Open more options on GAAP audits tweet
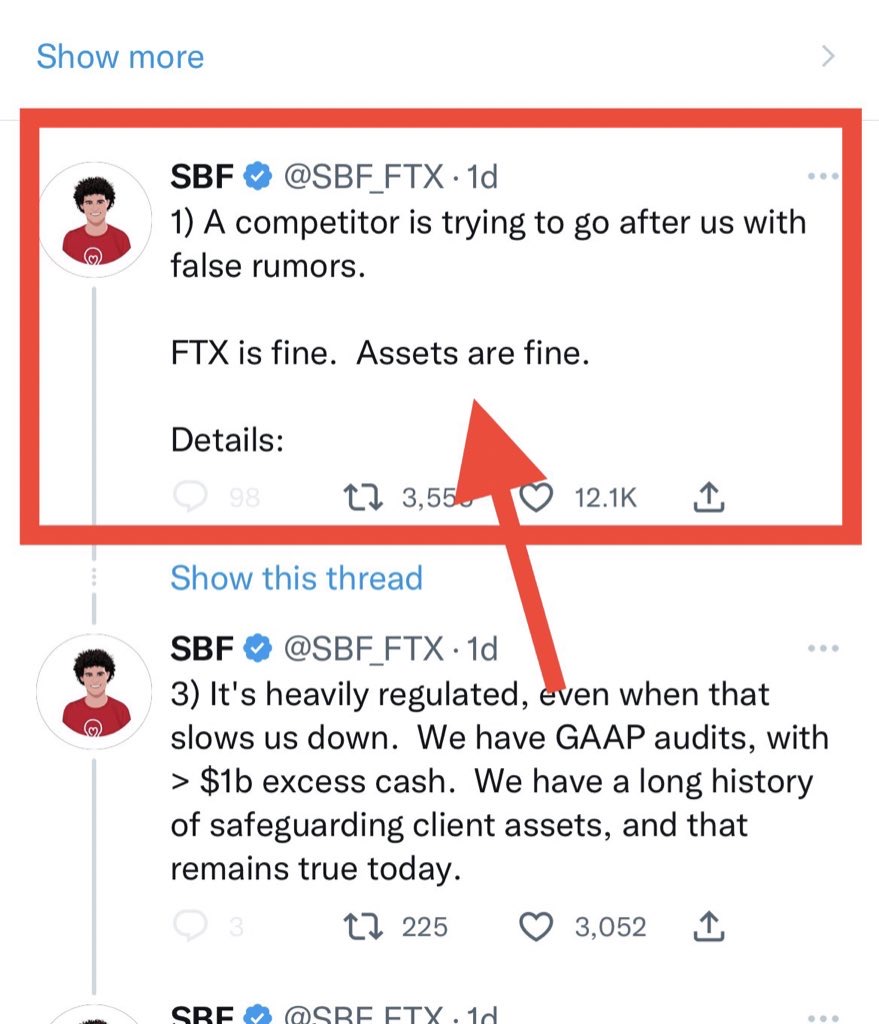 (x=822, y=648)
